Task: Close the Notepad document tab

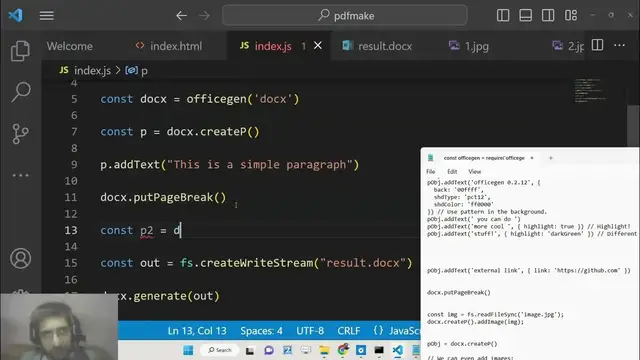Action: (x=532, y=158)
